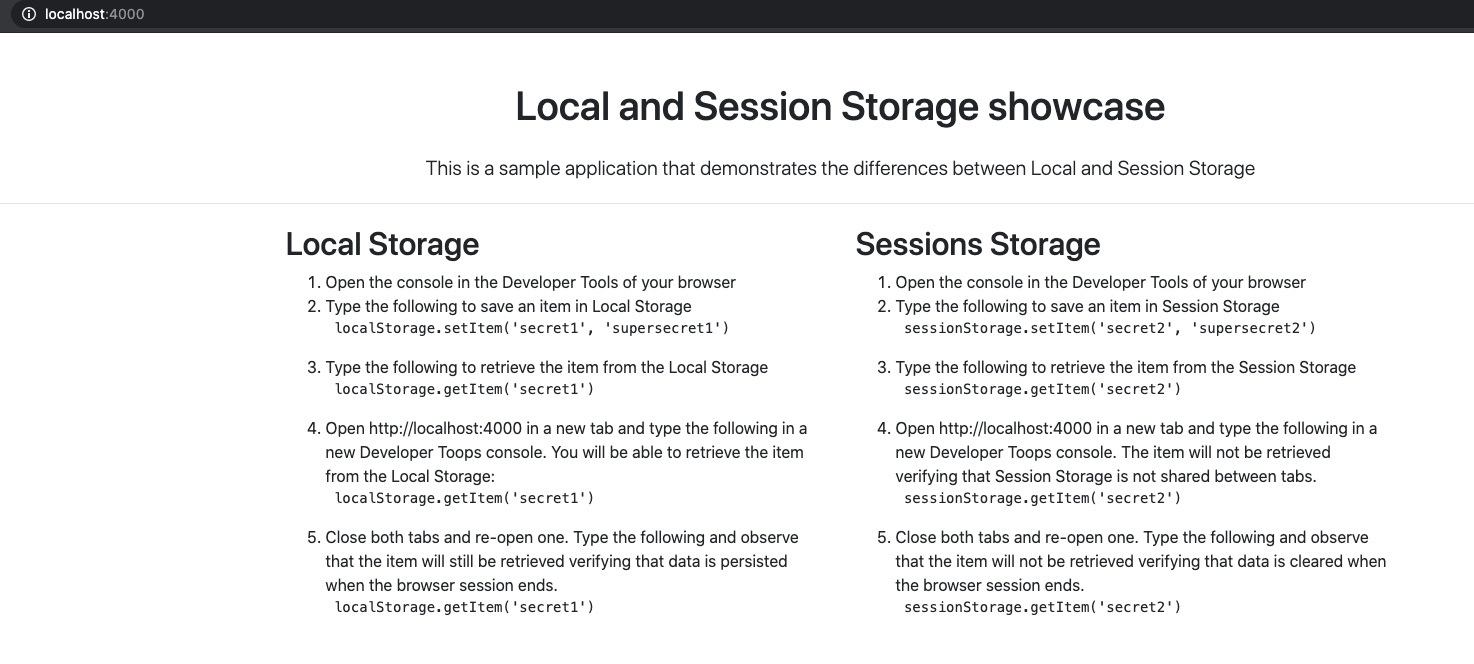Click the sessionStorage.getItem code under step 4
This screenshot has height=664, width=1474.
tap(1042, 498)
